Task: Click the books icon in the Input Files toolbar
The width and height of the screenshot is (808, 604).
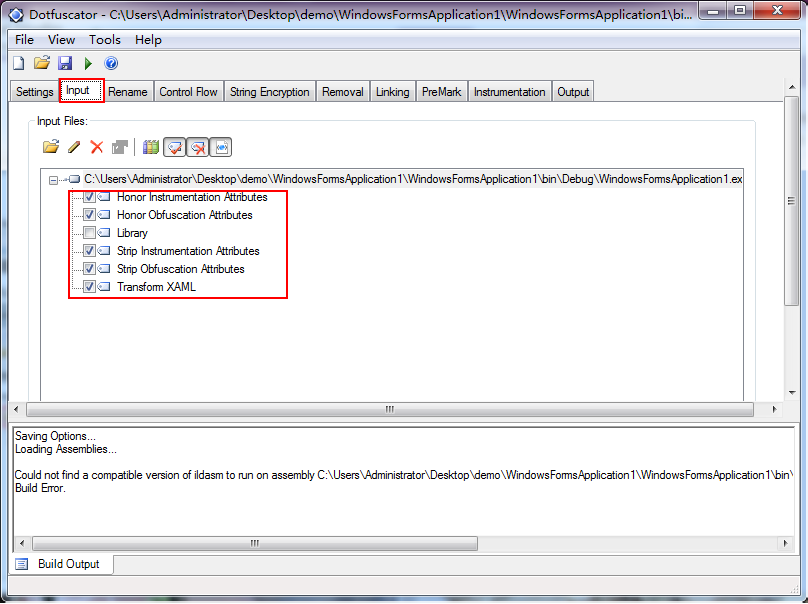Action: click(150, 147)
